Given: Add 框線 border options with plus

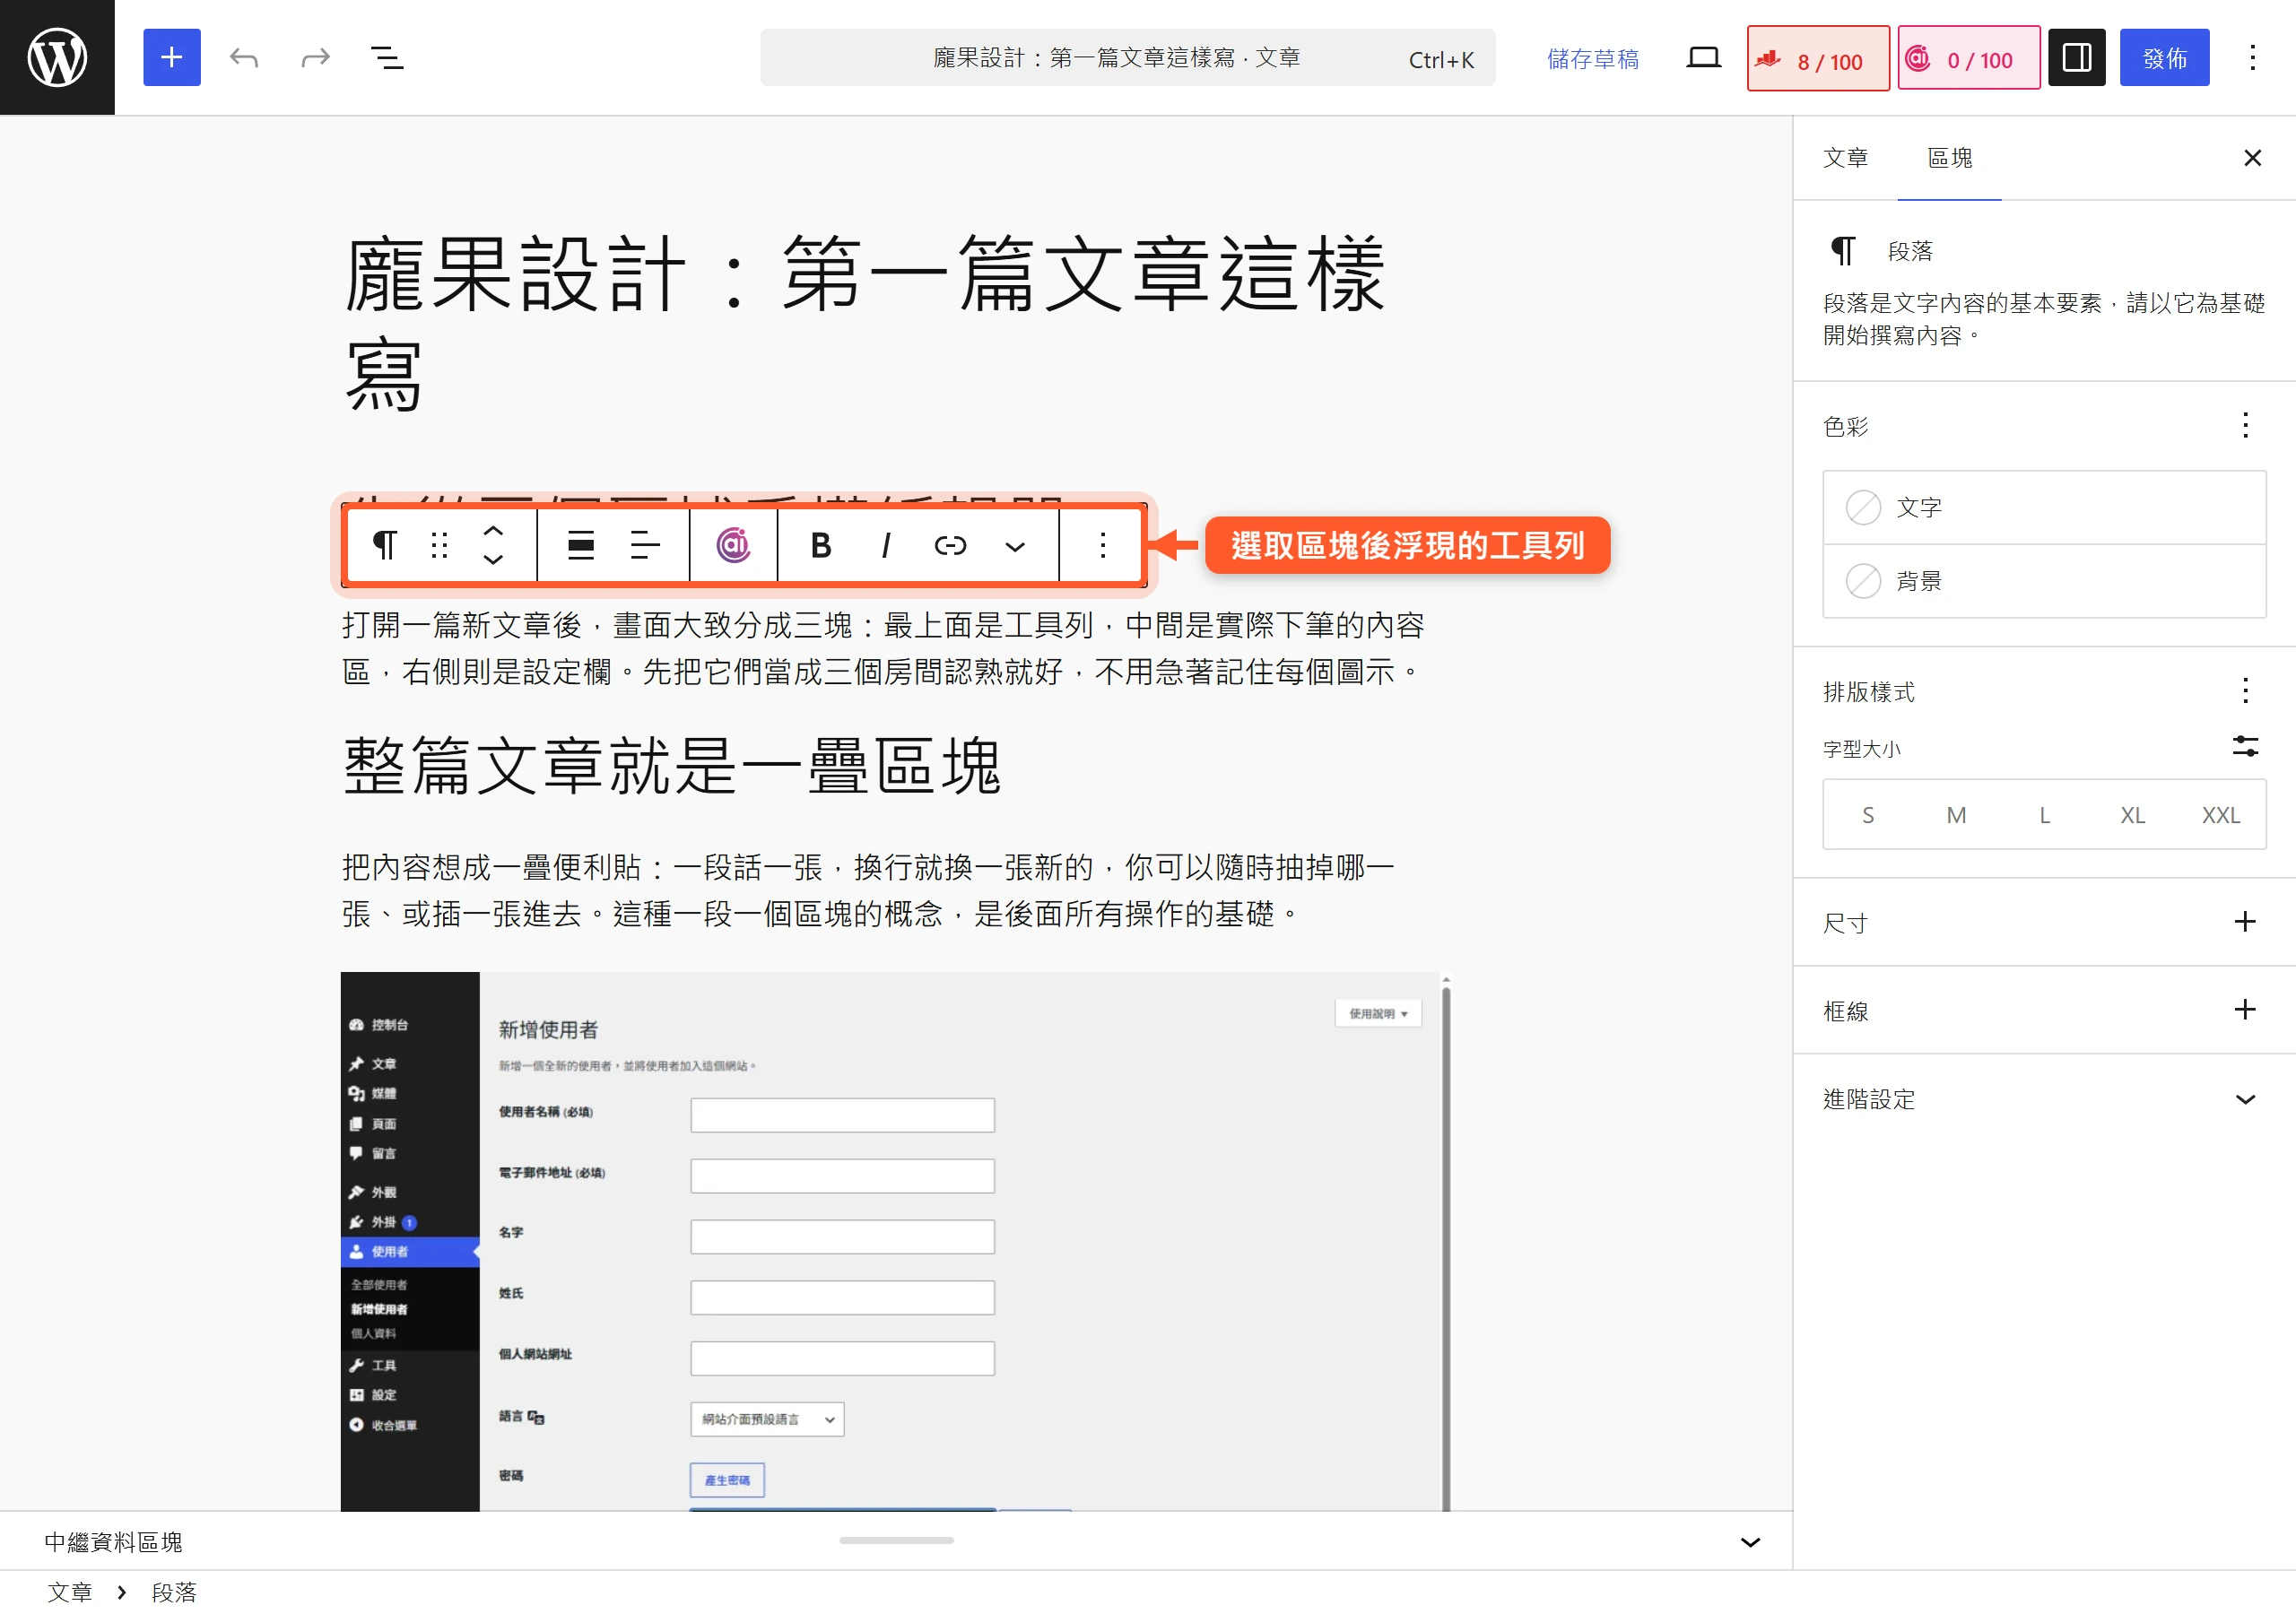Looking at the screenshot, I should tap(2245, 1010).
